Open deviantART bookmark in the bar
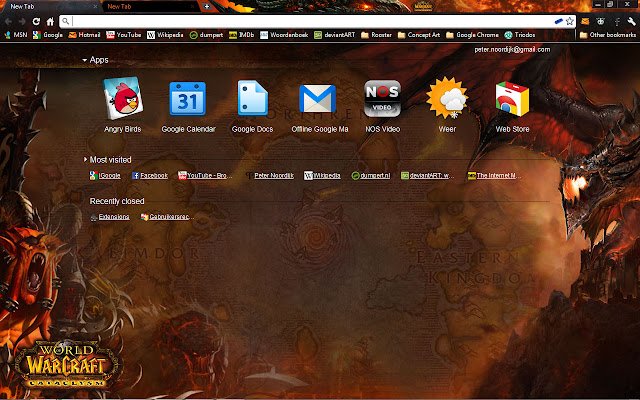The image size is (640, 400). [335, 35]
